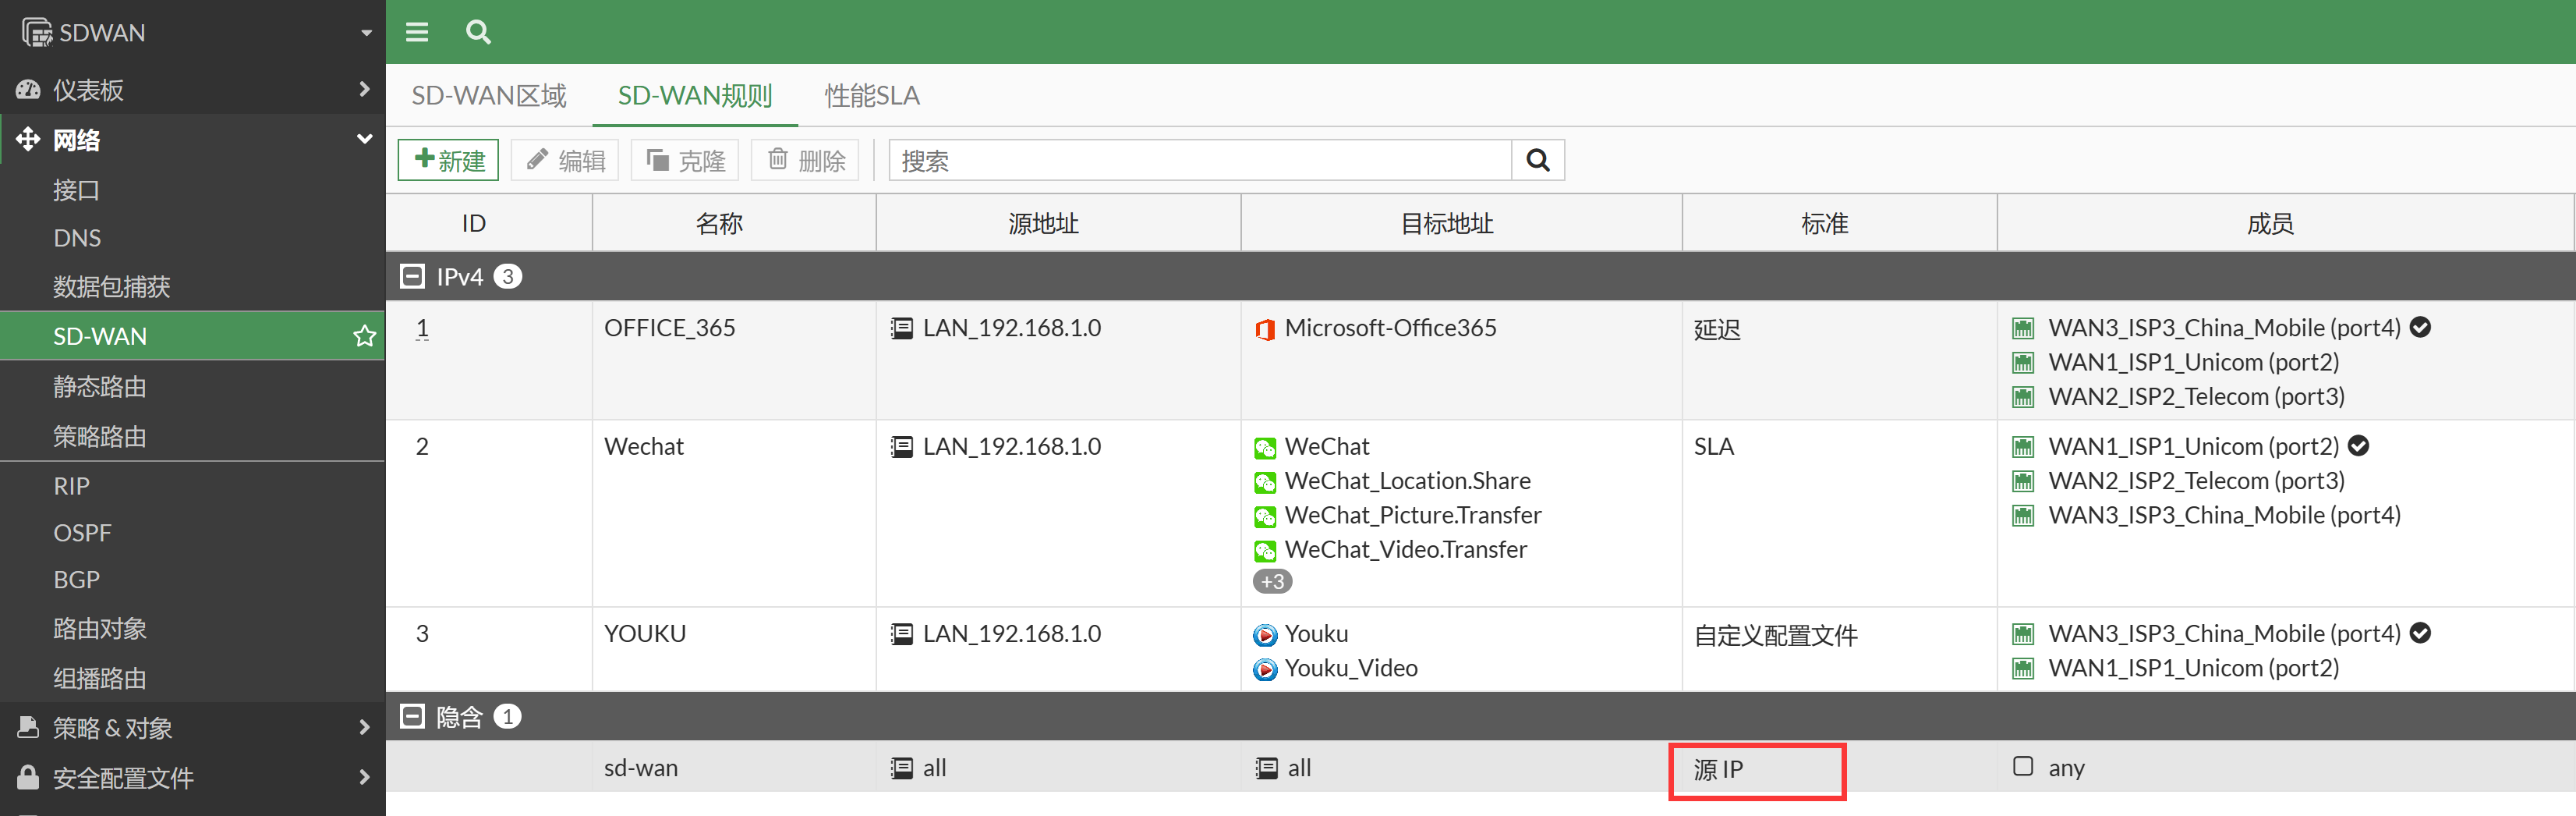Viewport: 2576px width, 816px height.
Task: Click the search button beside search field
Action: click(x=1537, y=160)
